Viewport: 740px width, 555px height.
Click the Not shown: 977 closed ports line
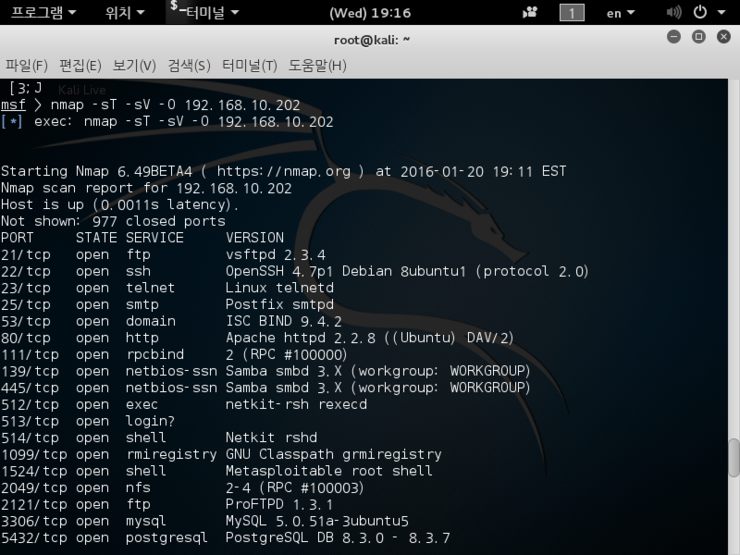click(113, 221)
